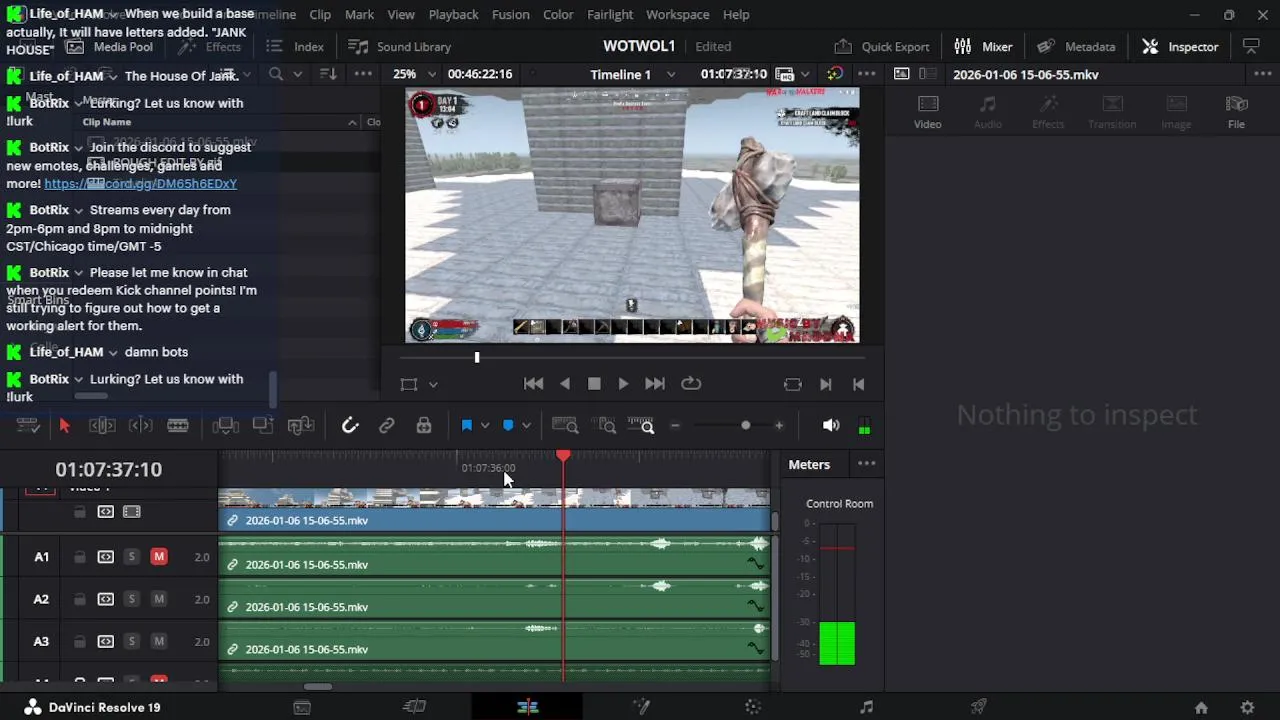Zoom in timeline with plus icon
1280x720 pixels.
pyautogui.click(x=779, y=426)
